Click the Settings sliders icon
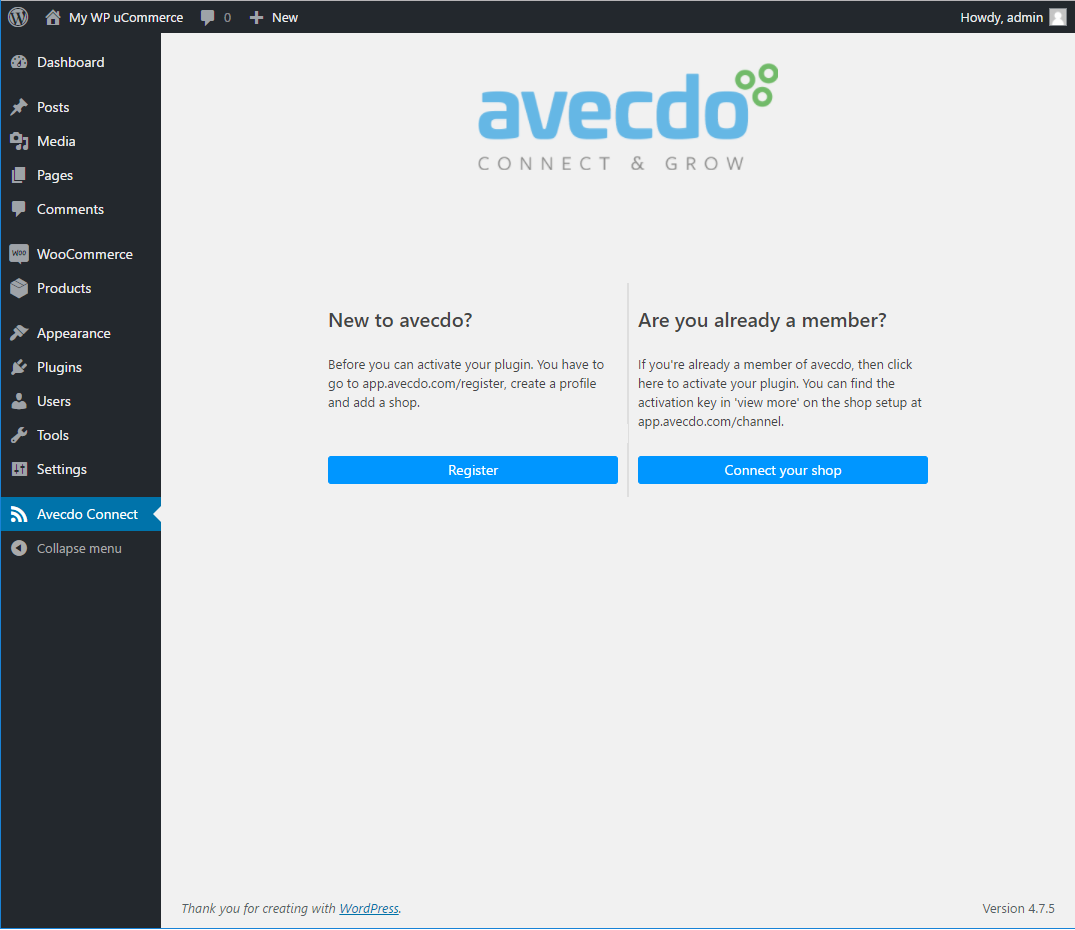The width and height of the screenshot is (1075, 930). point(19,469)
